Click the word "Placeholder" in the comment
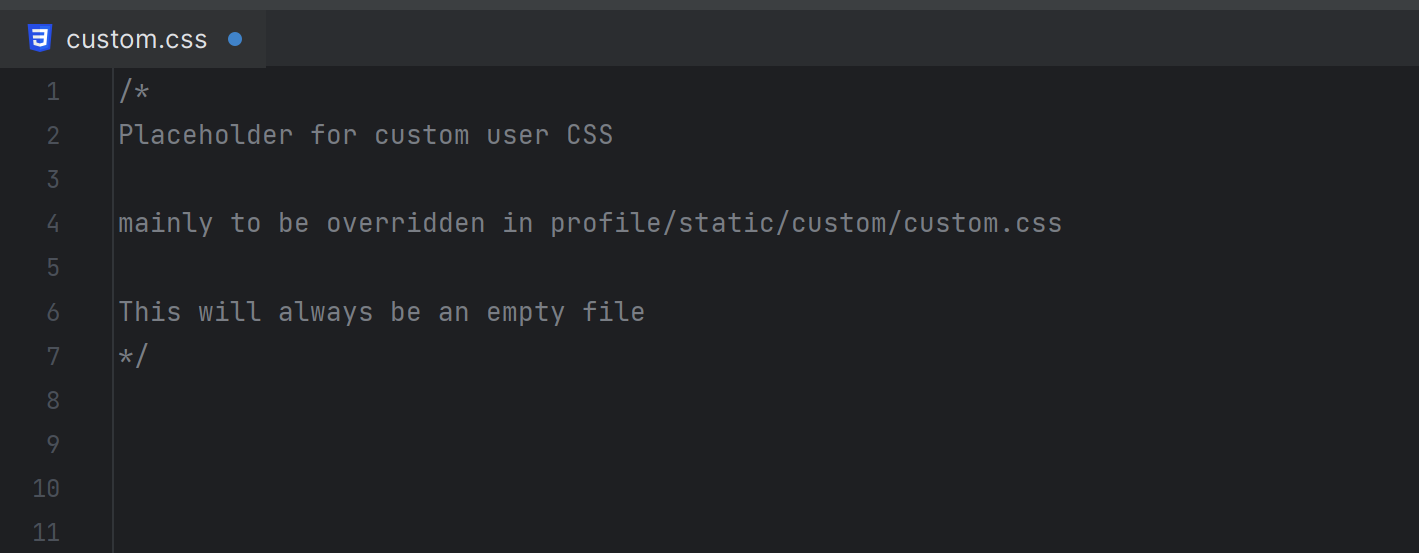The width and height of the screenshot is (1420, 554). [206, 135]
